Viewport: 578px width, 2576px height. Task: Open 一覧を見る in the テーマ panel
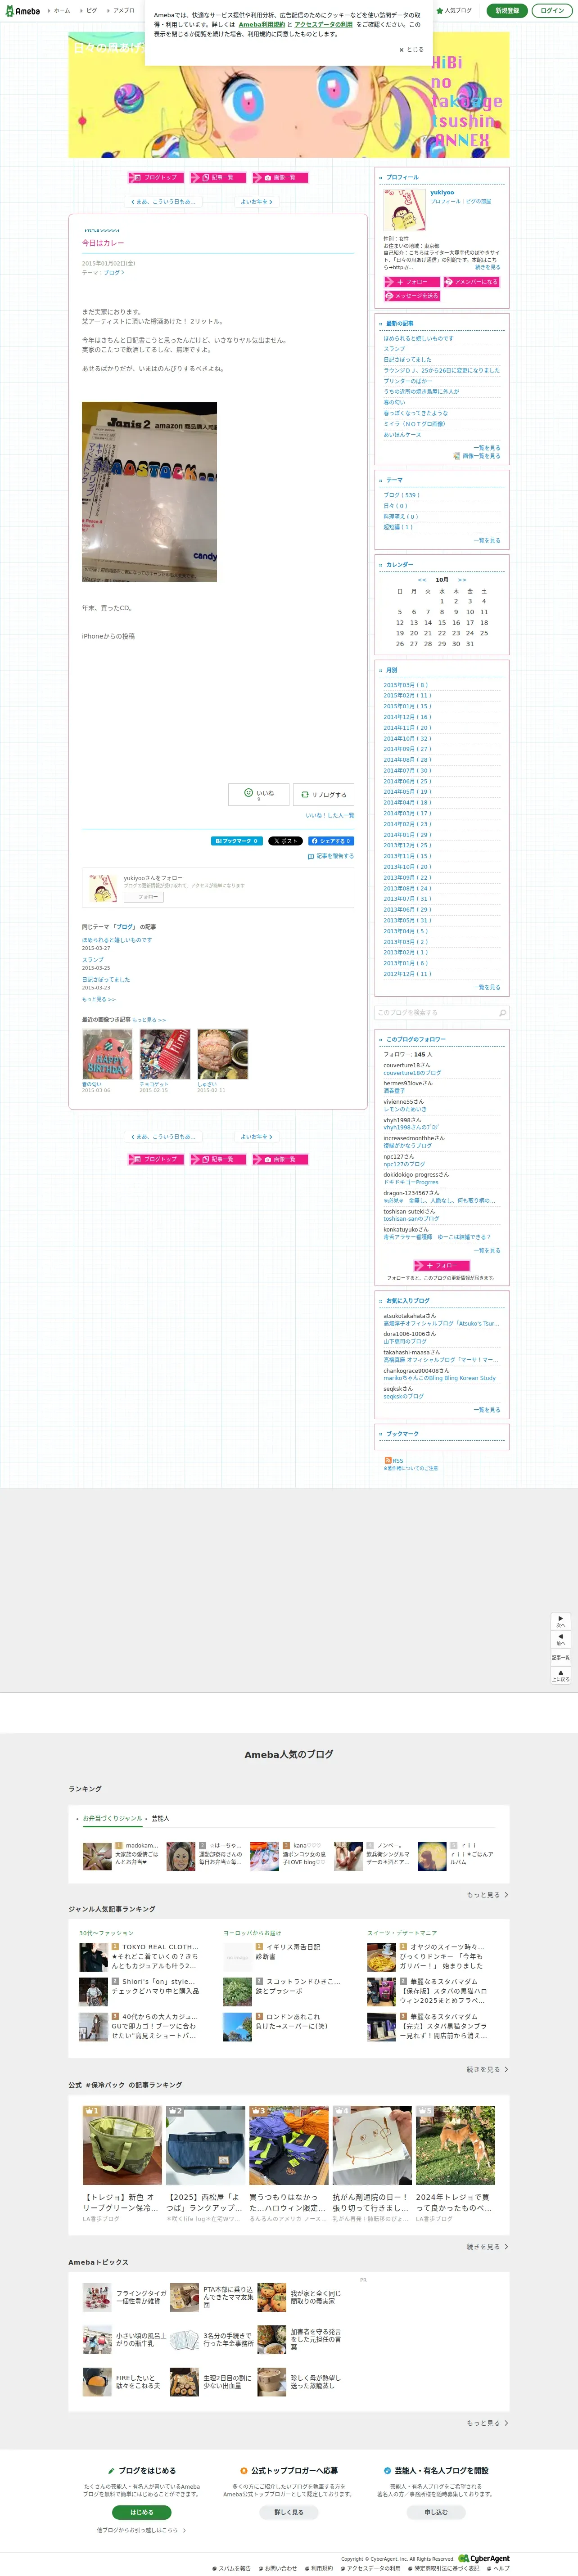(487, 540)
